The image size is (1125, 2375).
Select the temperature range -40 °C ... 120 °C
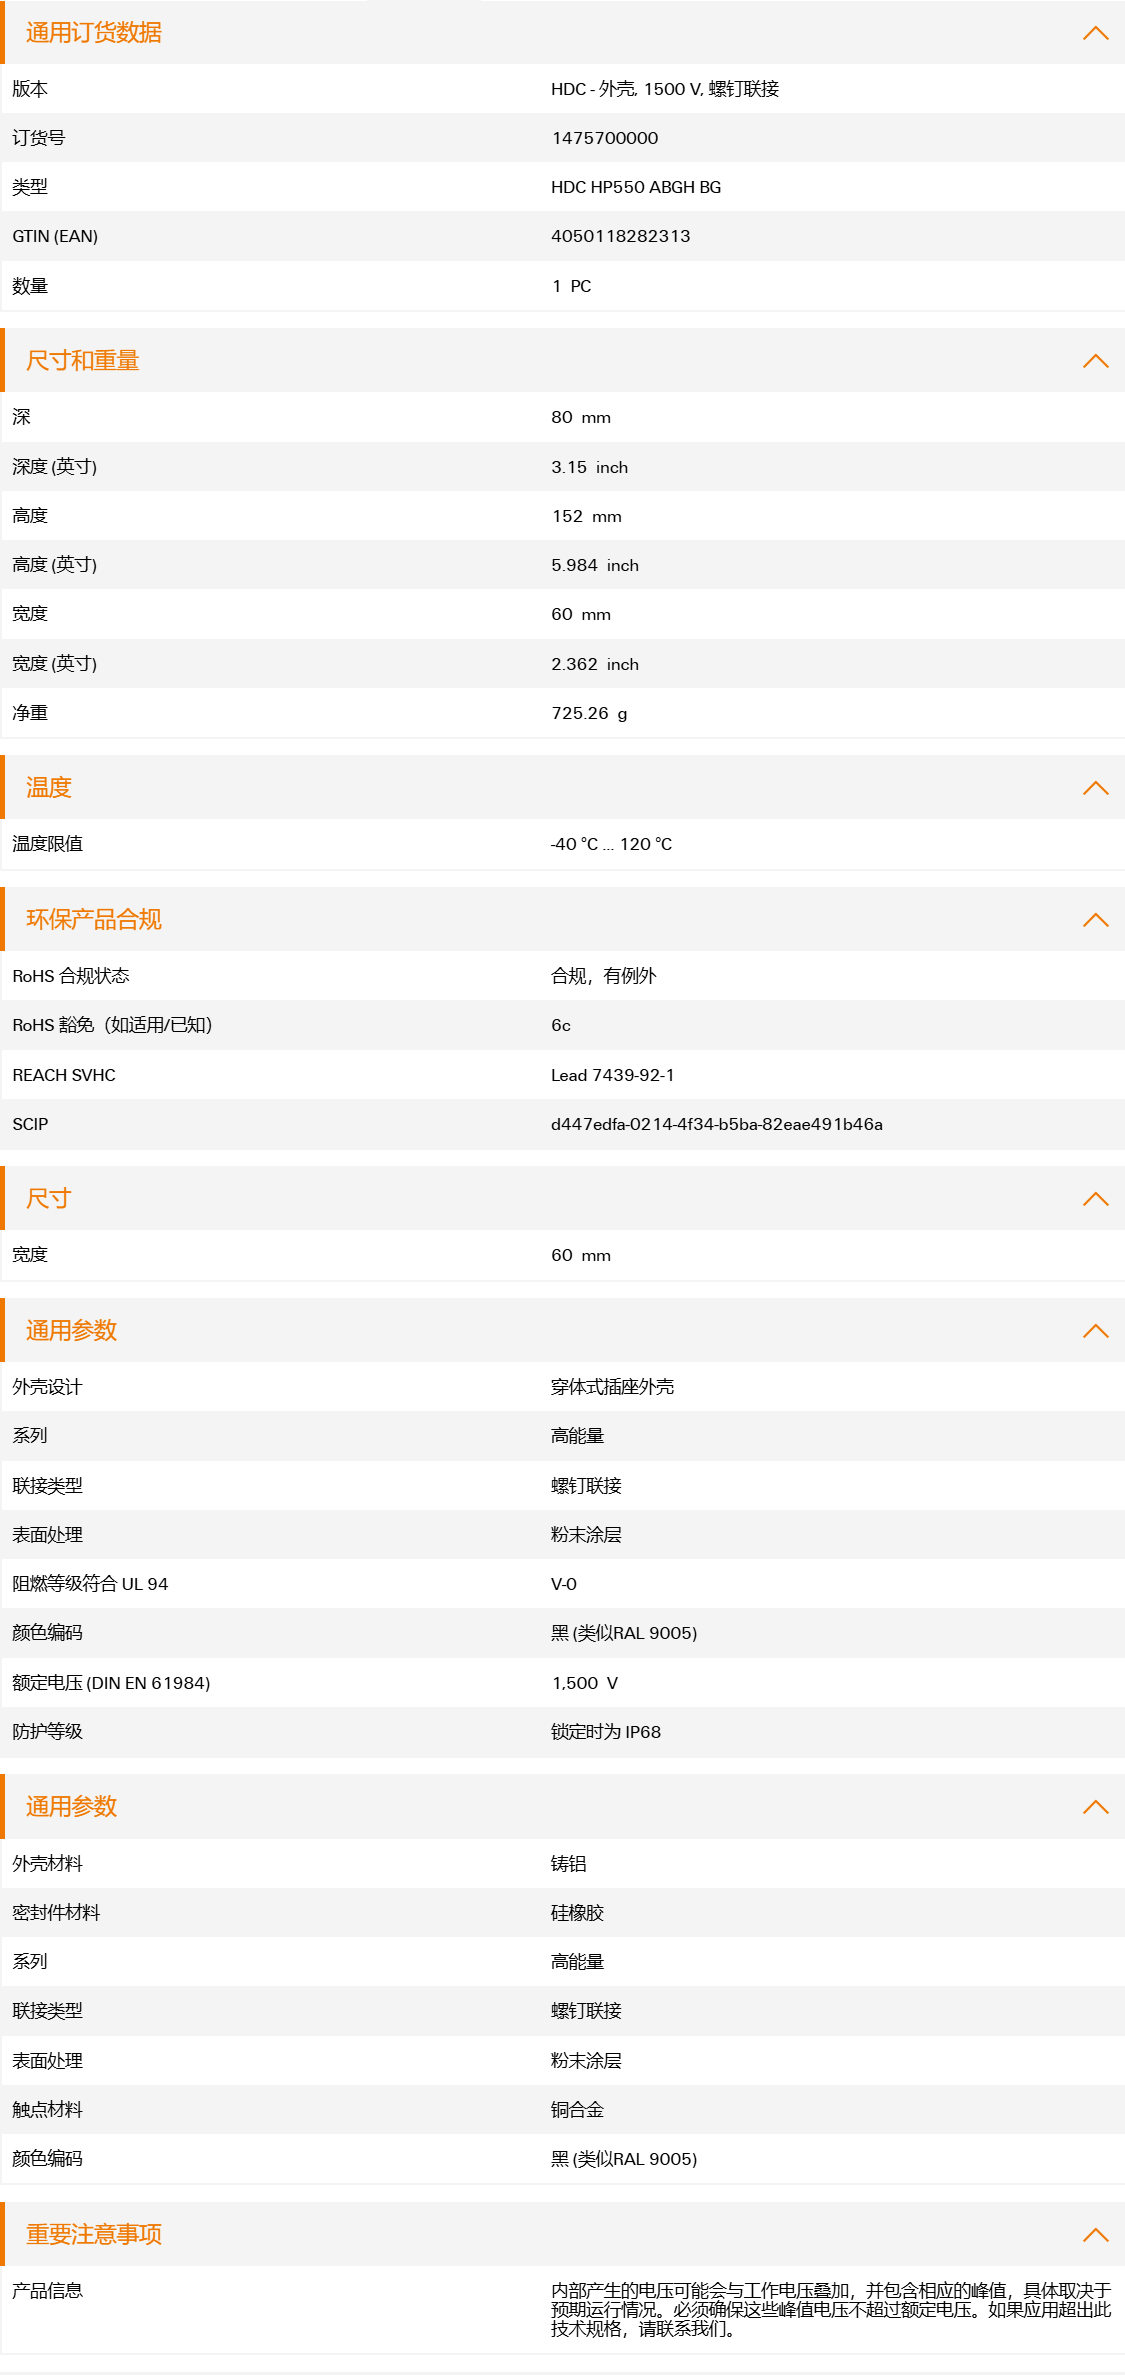pos(611,844)
